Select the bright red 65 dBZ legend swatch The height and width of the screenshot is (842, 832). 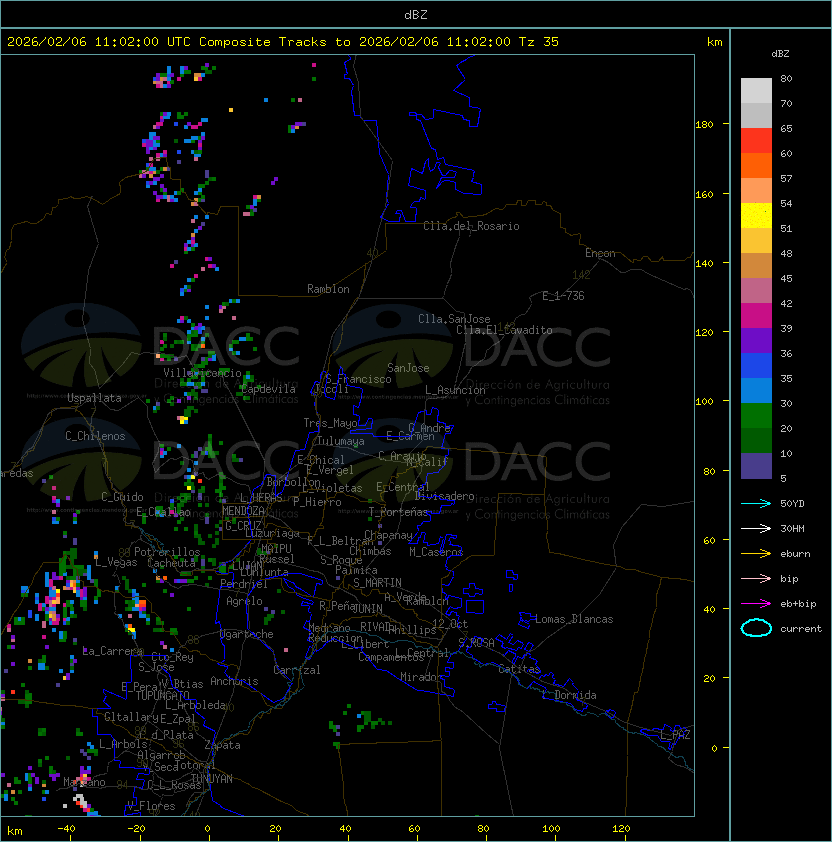click(756, 141)
